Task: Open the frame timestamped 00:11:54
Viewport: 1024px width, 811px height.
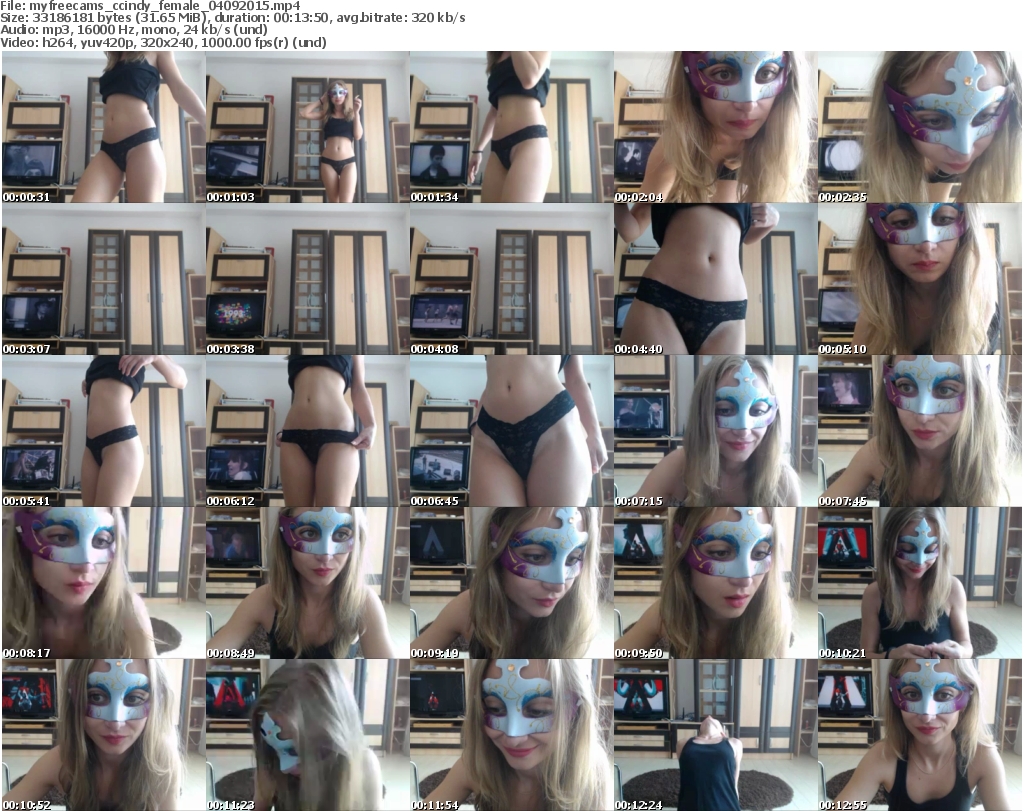Action: click(x=511, y=735)
